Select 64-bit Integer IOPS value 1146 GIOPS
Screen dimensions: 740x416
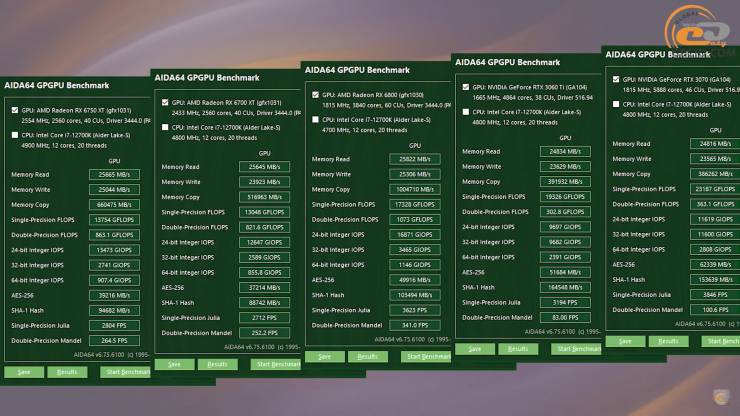click(415, 265)
